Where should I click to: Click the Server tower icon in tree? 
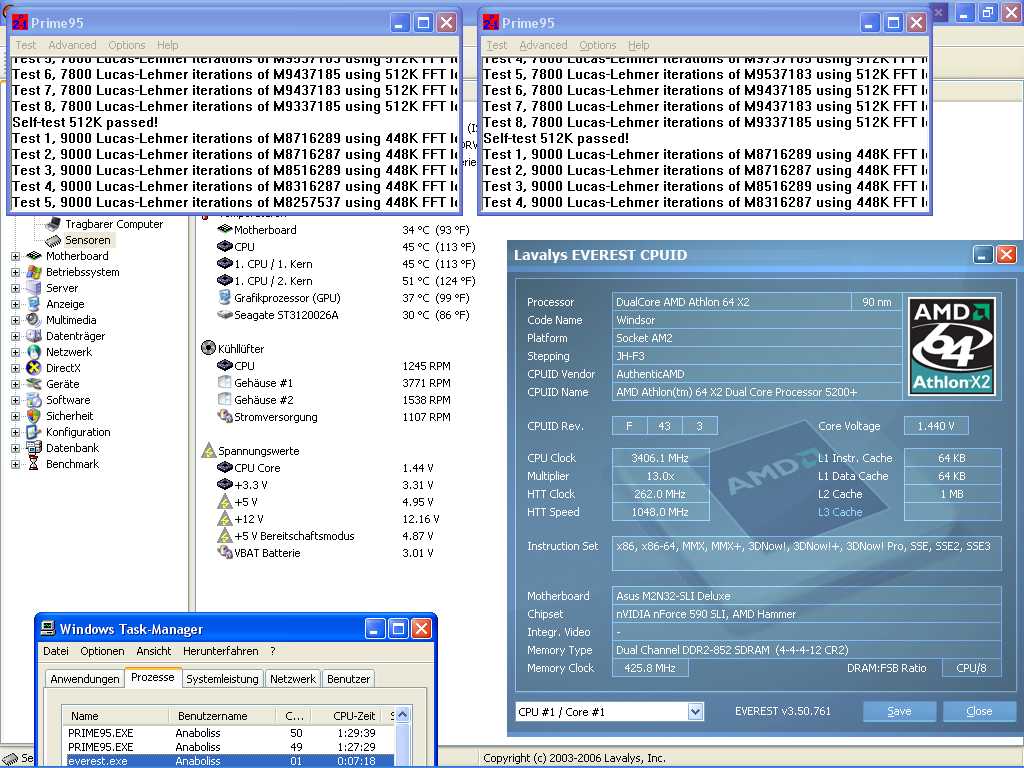coord(34,288)
